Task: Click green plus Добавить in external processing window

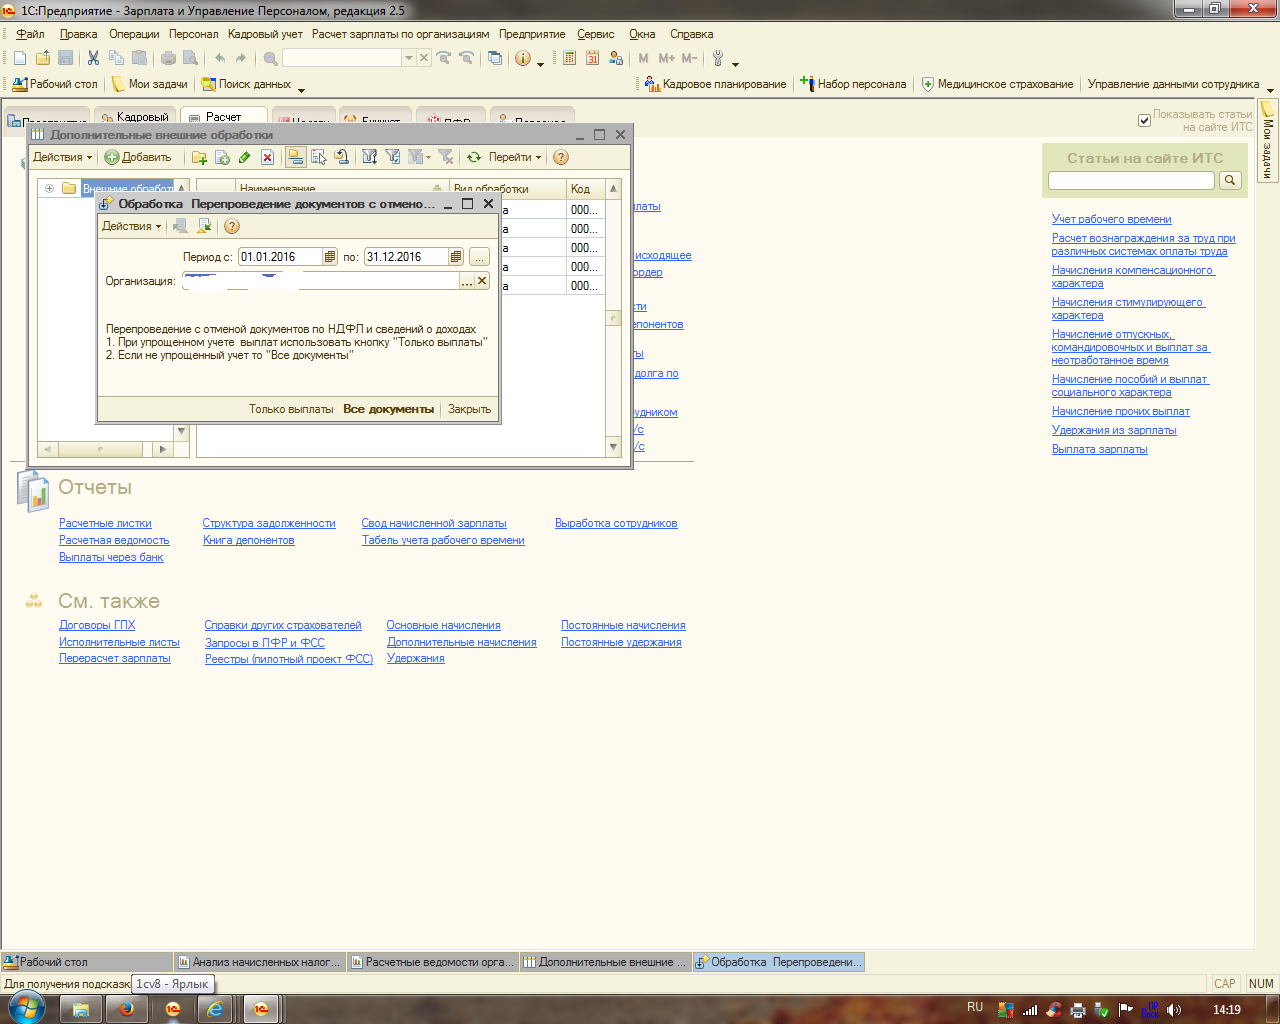Action: [x=138, y=157]
